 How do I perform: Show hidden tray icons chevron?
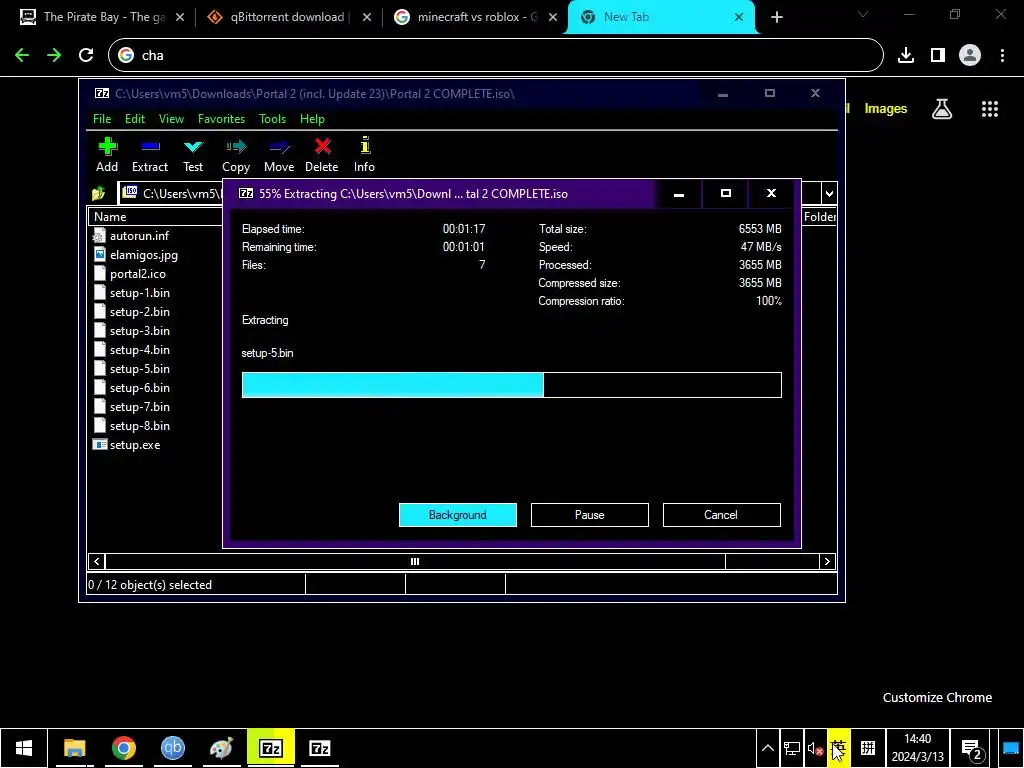768,749
